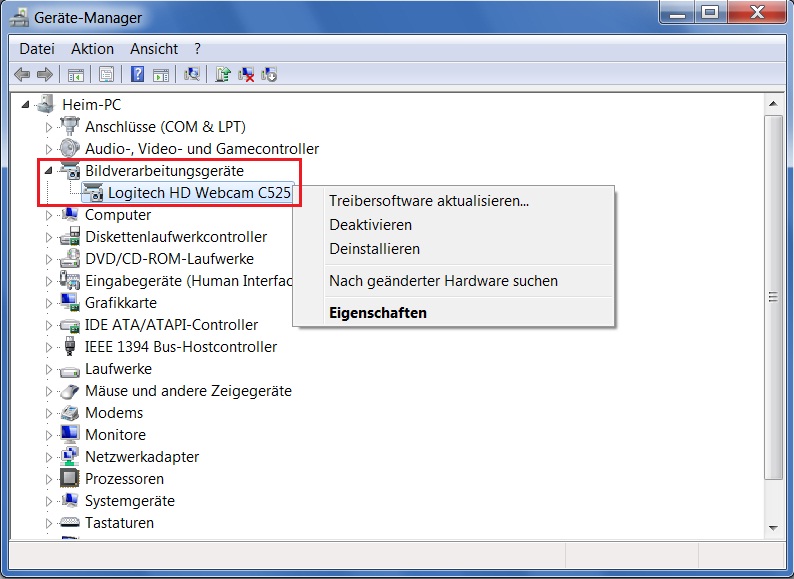The image size is (794, 579).
Task: Click the Grafikkarte display adapter icon
Action: pos(70,302)
